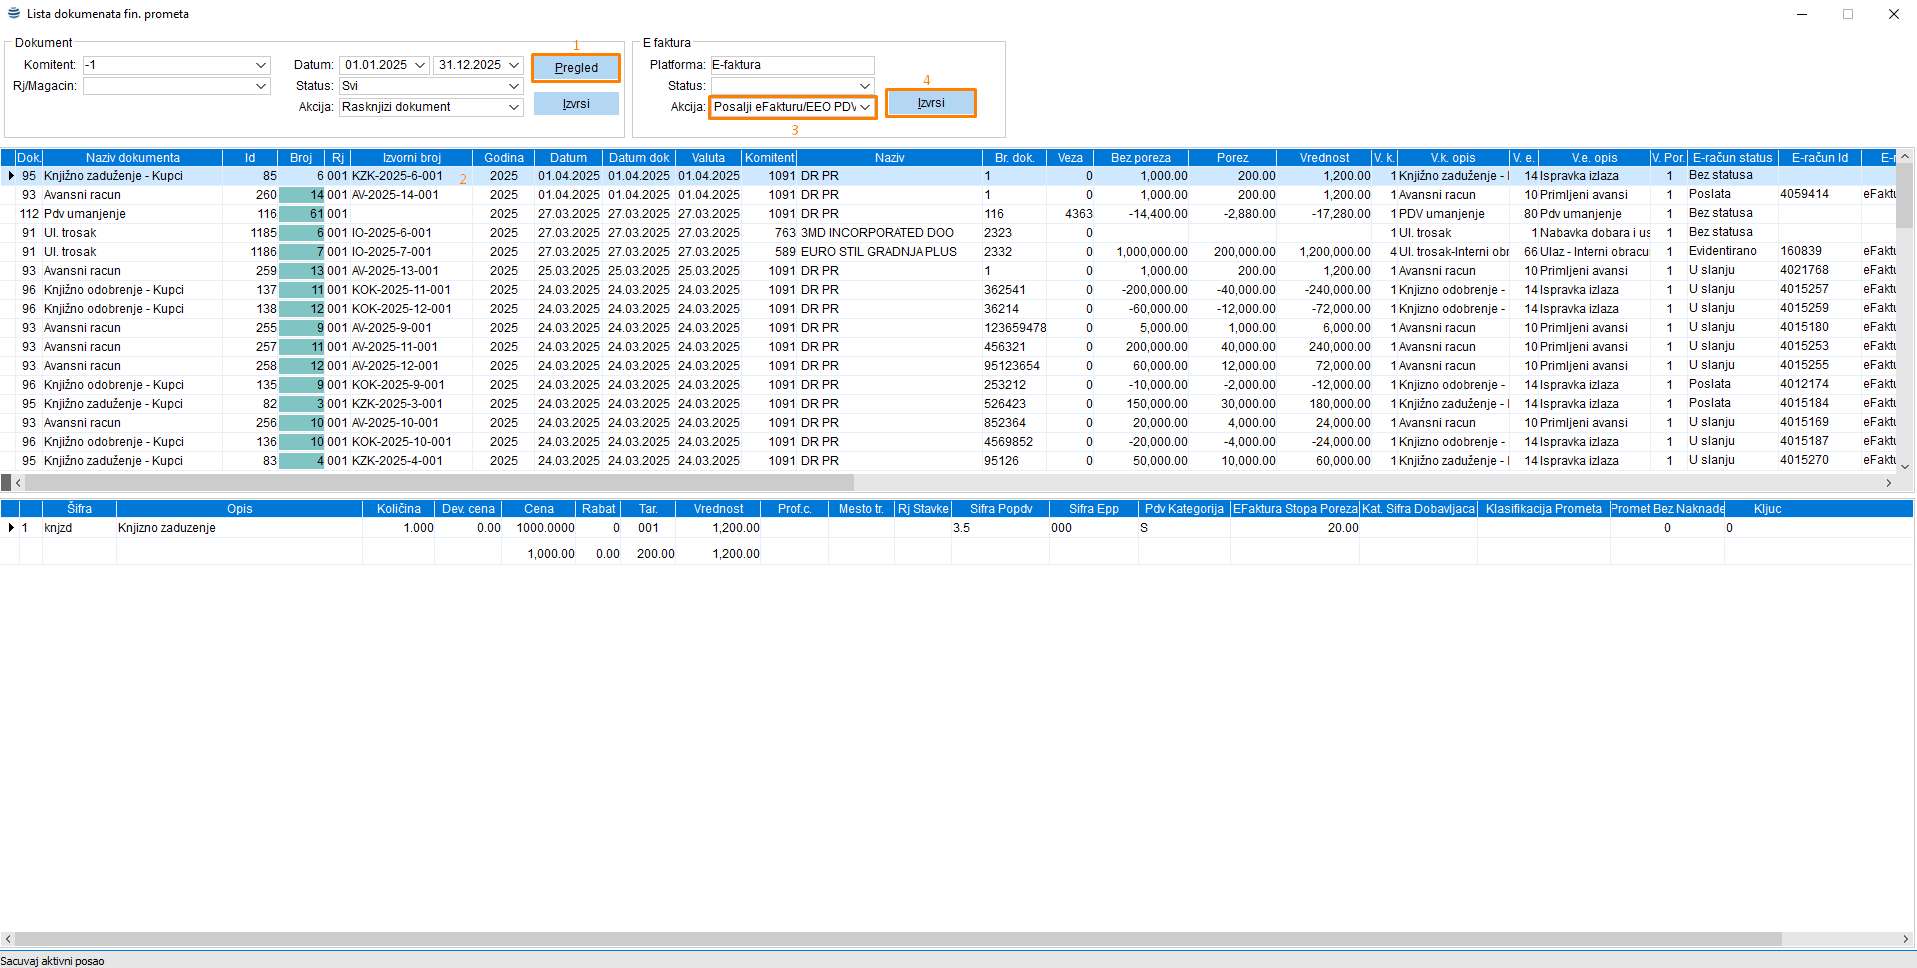1917x968 pixels.
Task: Click the Knjizno zaduzenje item row
Action: [166, 528]
